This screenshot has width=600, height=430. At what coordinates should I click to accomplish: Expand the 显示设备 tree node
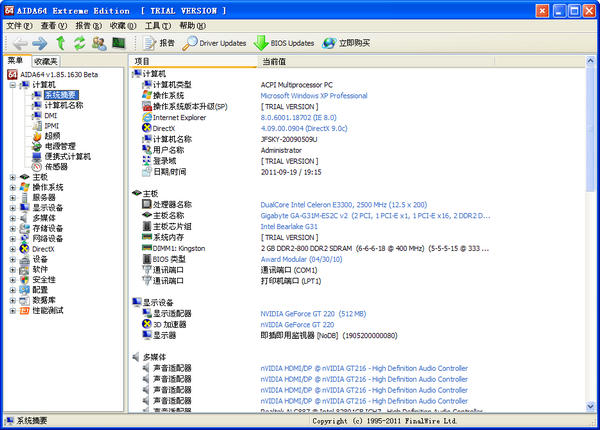13,208
